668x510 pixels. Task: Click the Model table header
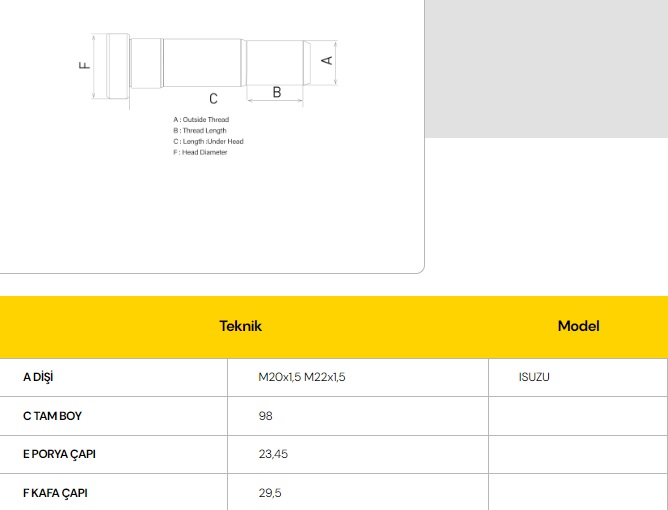click(x=578, y=326)
